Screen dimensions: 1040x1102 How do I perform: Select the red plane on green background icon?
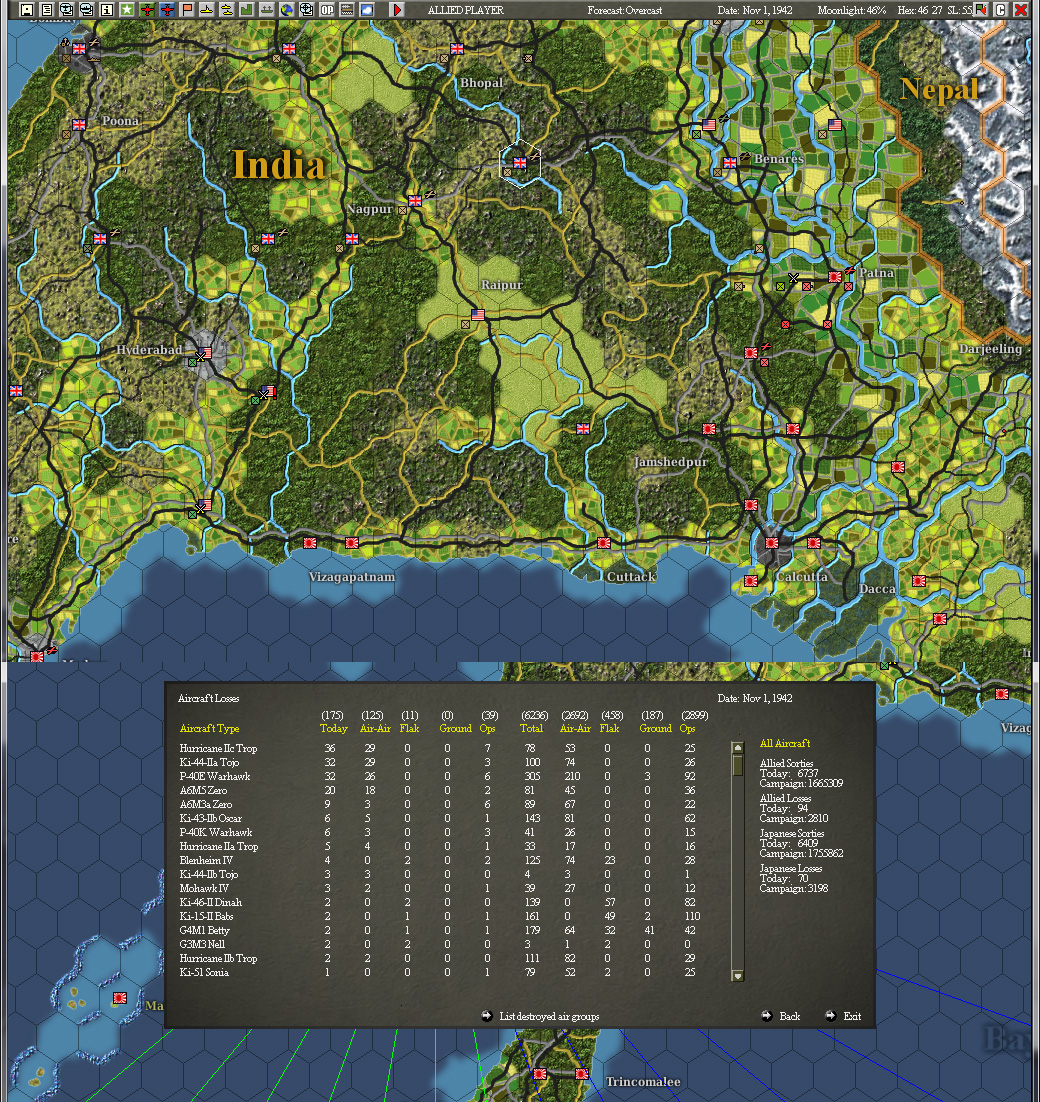pos(147,10)
